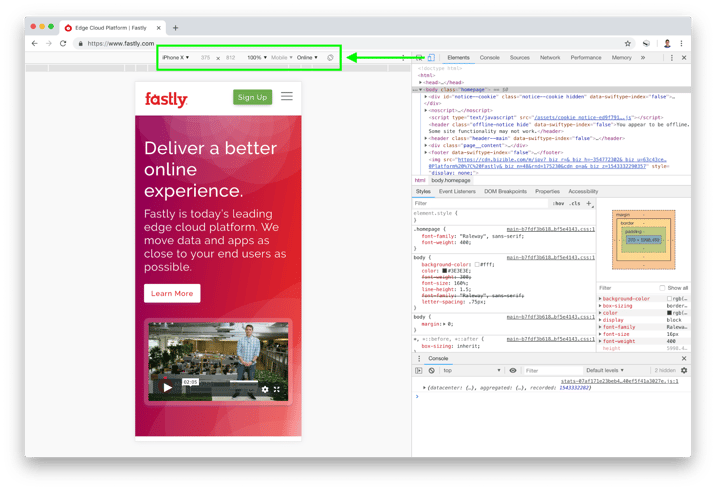Viewport: 716px width, 490px height.
Task: Switch to the Elements tab
Action: click(x=458, y=58)
